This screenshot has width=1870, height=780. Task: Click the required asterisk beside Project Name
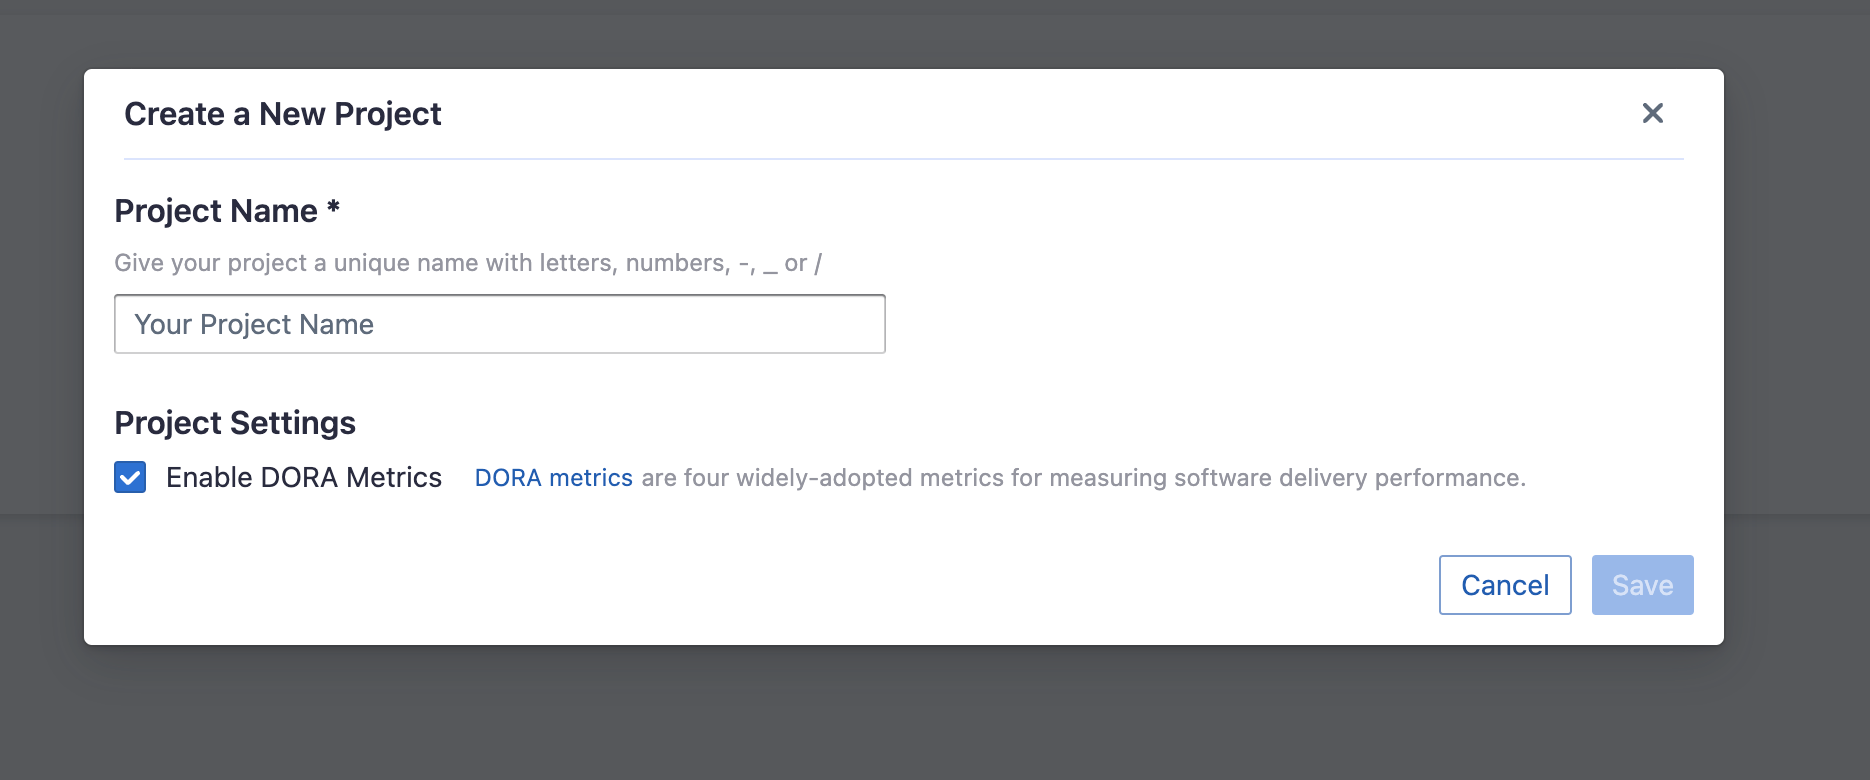pyautogui.click(x=334, y=207)
